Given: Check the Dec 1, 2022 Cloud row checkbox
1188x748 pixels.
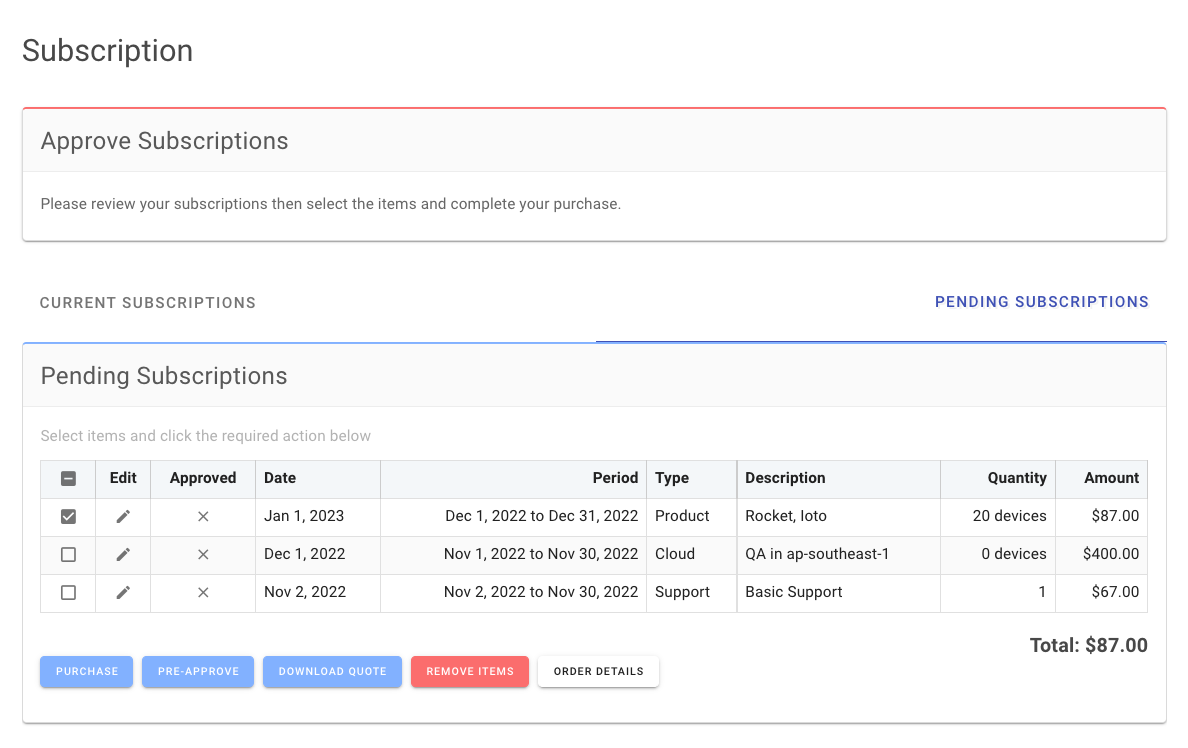Looking at the screenshot, I should tap(68, 554).
